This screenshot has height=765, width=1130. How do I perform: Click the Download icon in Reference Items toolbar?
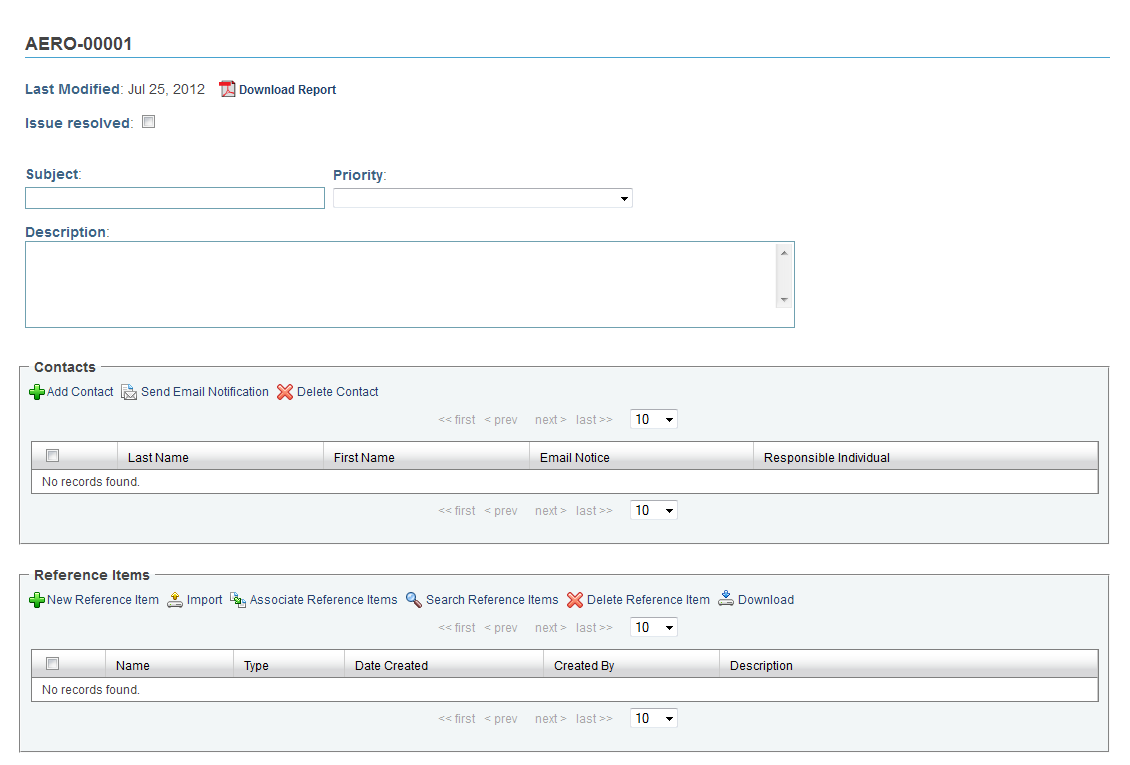pos(726,599)
